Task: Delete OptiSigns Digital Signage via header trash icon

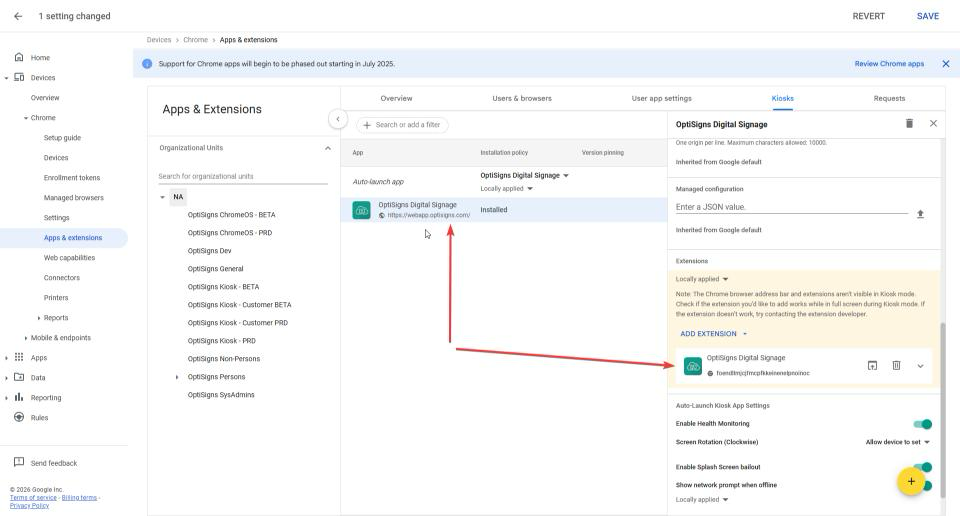Action: pyautogui.click(x=909, y=124)
